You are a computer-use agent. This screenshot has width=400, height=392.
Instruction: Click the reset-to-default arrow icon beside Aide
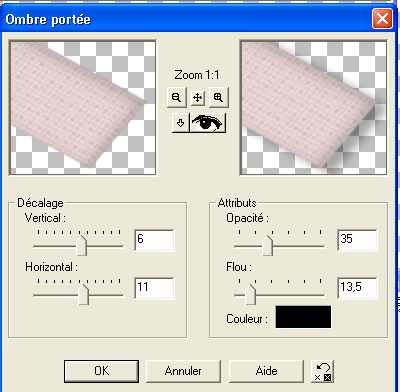point(322,371)
